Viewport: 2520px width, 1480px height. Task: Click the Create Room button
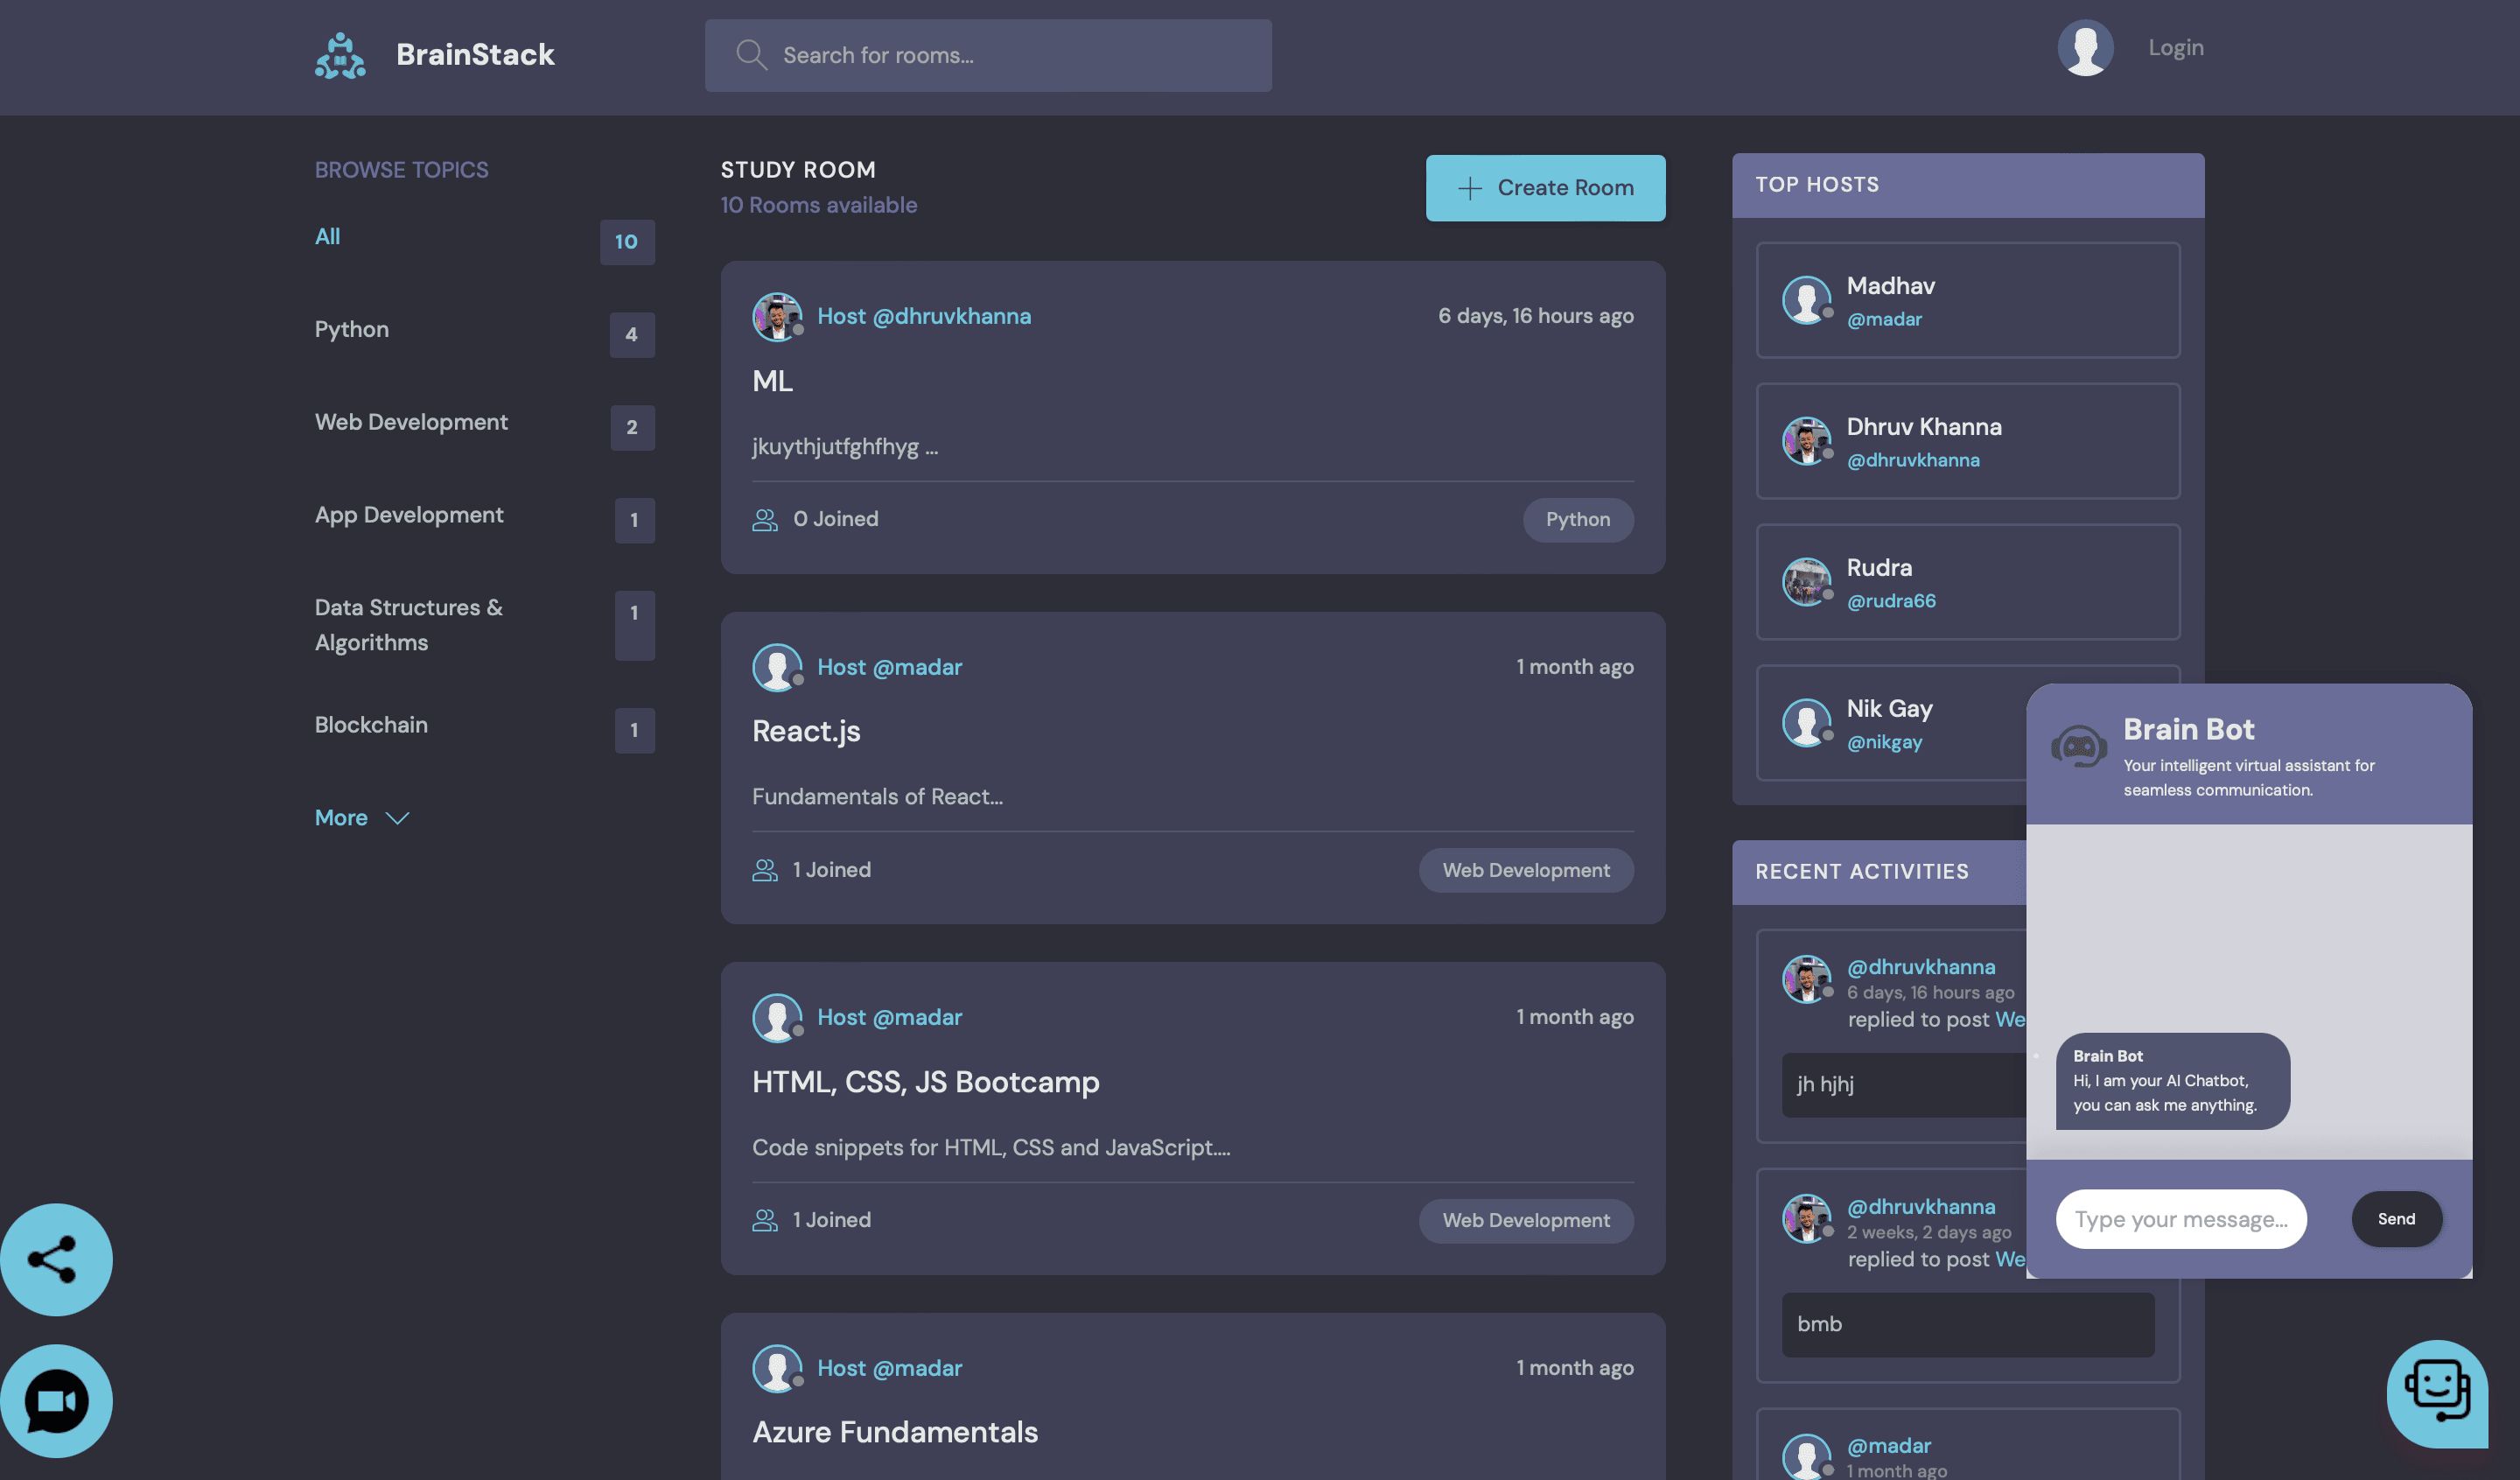coord(1545,188)
